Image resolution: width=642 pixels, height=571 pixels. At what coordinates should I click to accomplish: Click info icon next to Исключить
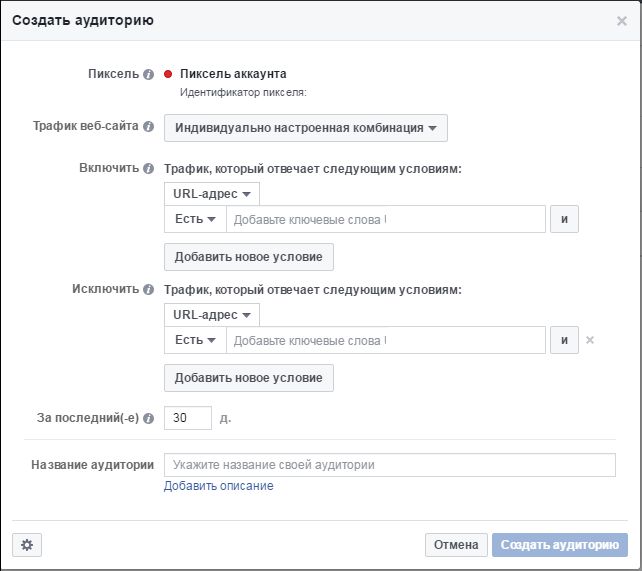click(148, 290)
